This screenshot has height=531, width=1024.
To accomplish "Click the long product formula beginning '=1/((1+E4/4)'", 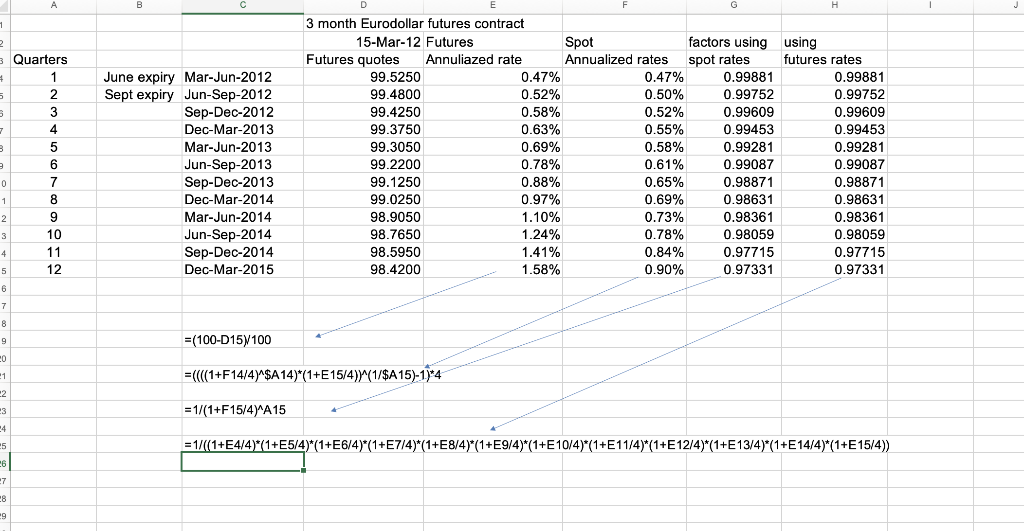I will tap(537, 445).
